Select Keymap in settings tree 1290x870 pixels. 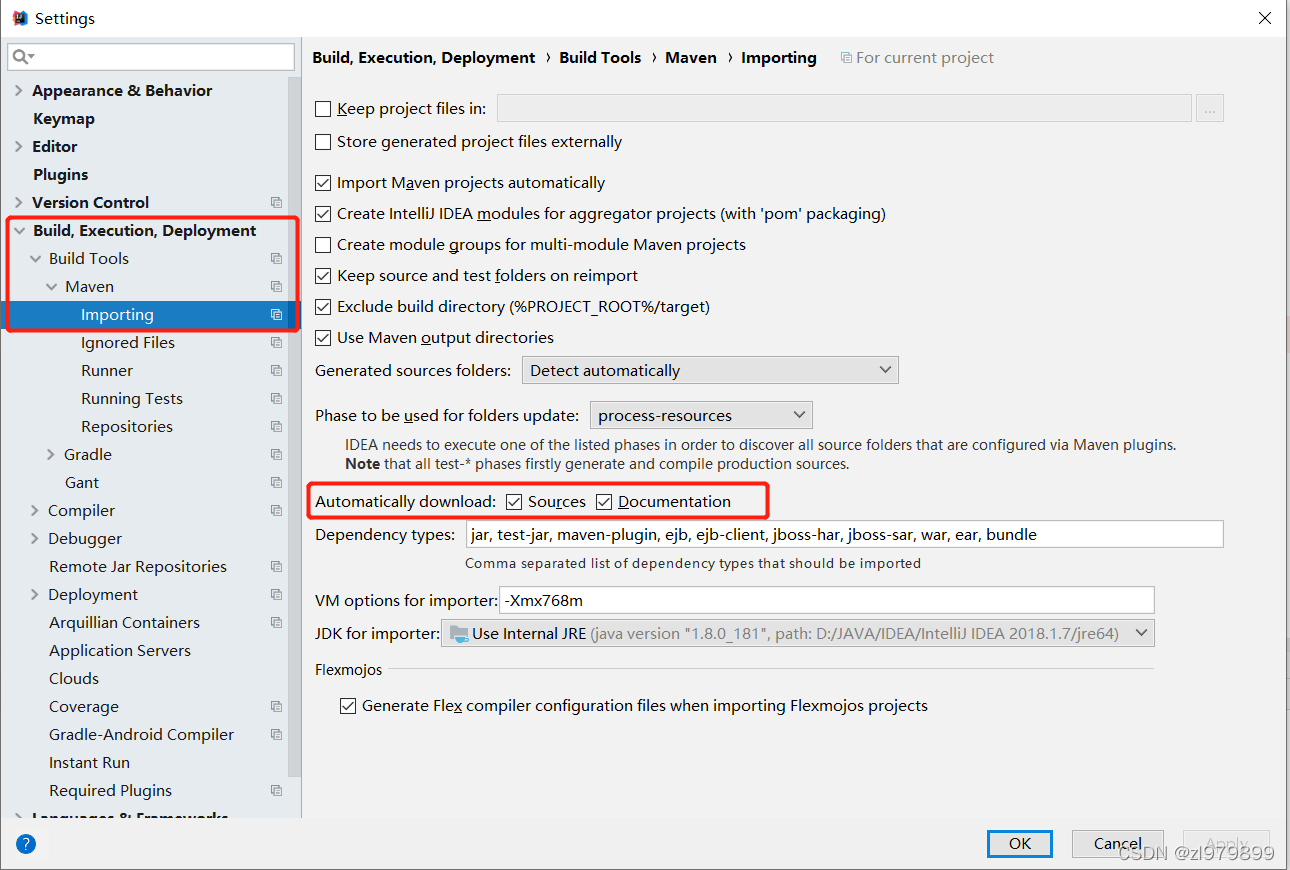point(64,119)
